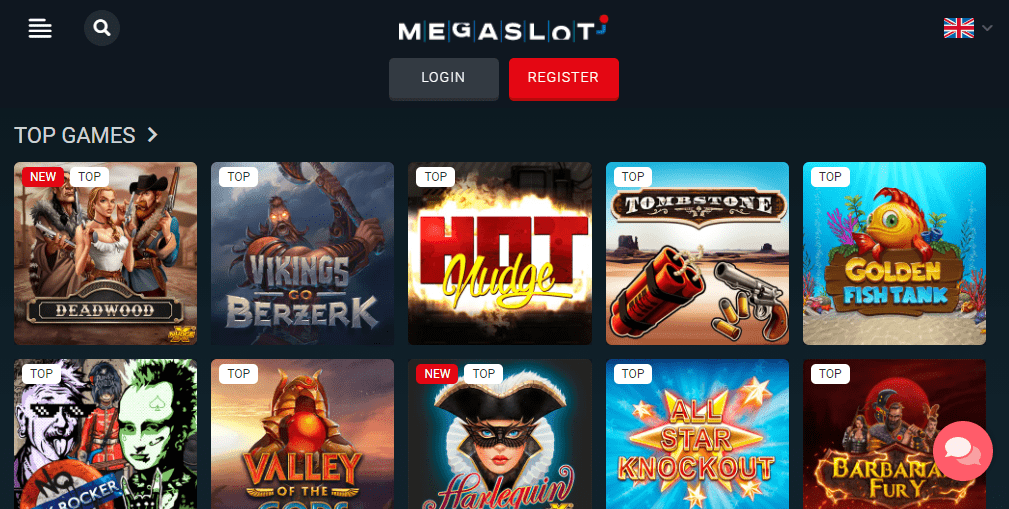Launch the All Star Knockout game
1009x509 pixels.
pyautogui.click(x=698, y=434)
